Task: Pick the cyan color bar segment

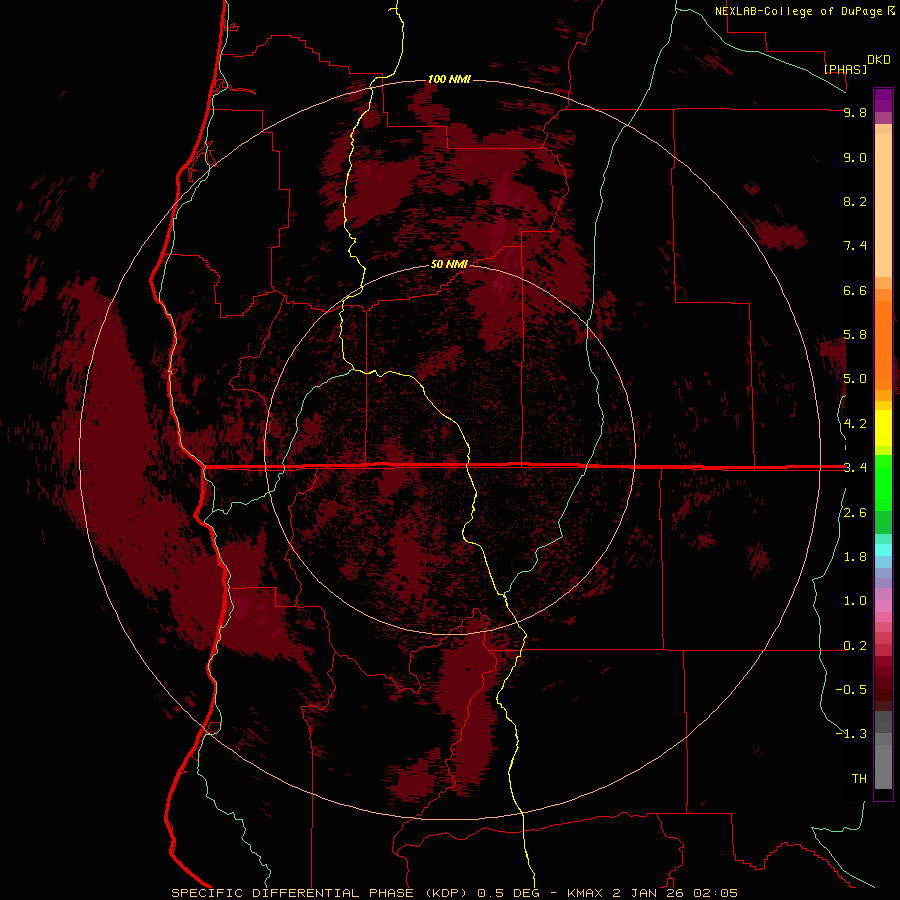Action: (x=883, y=549)
